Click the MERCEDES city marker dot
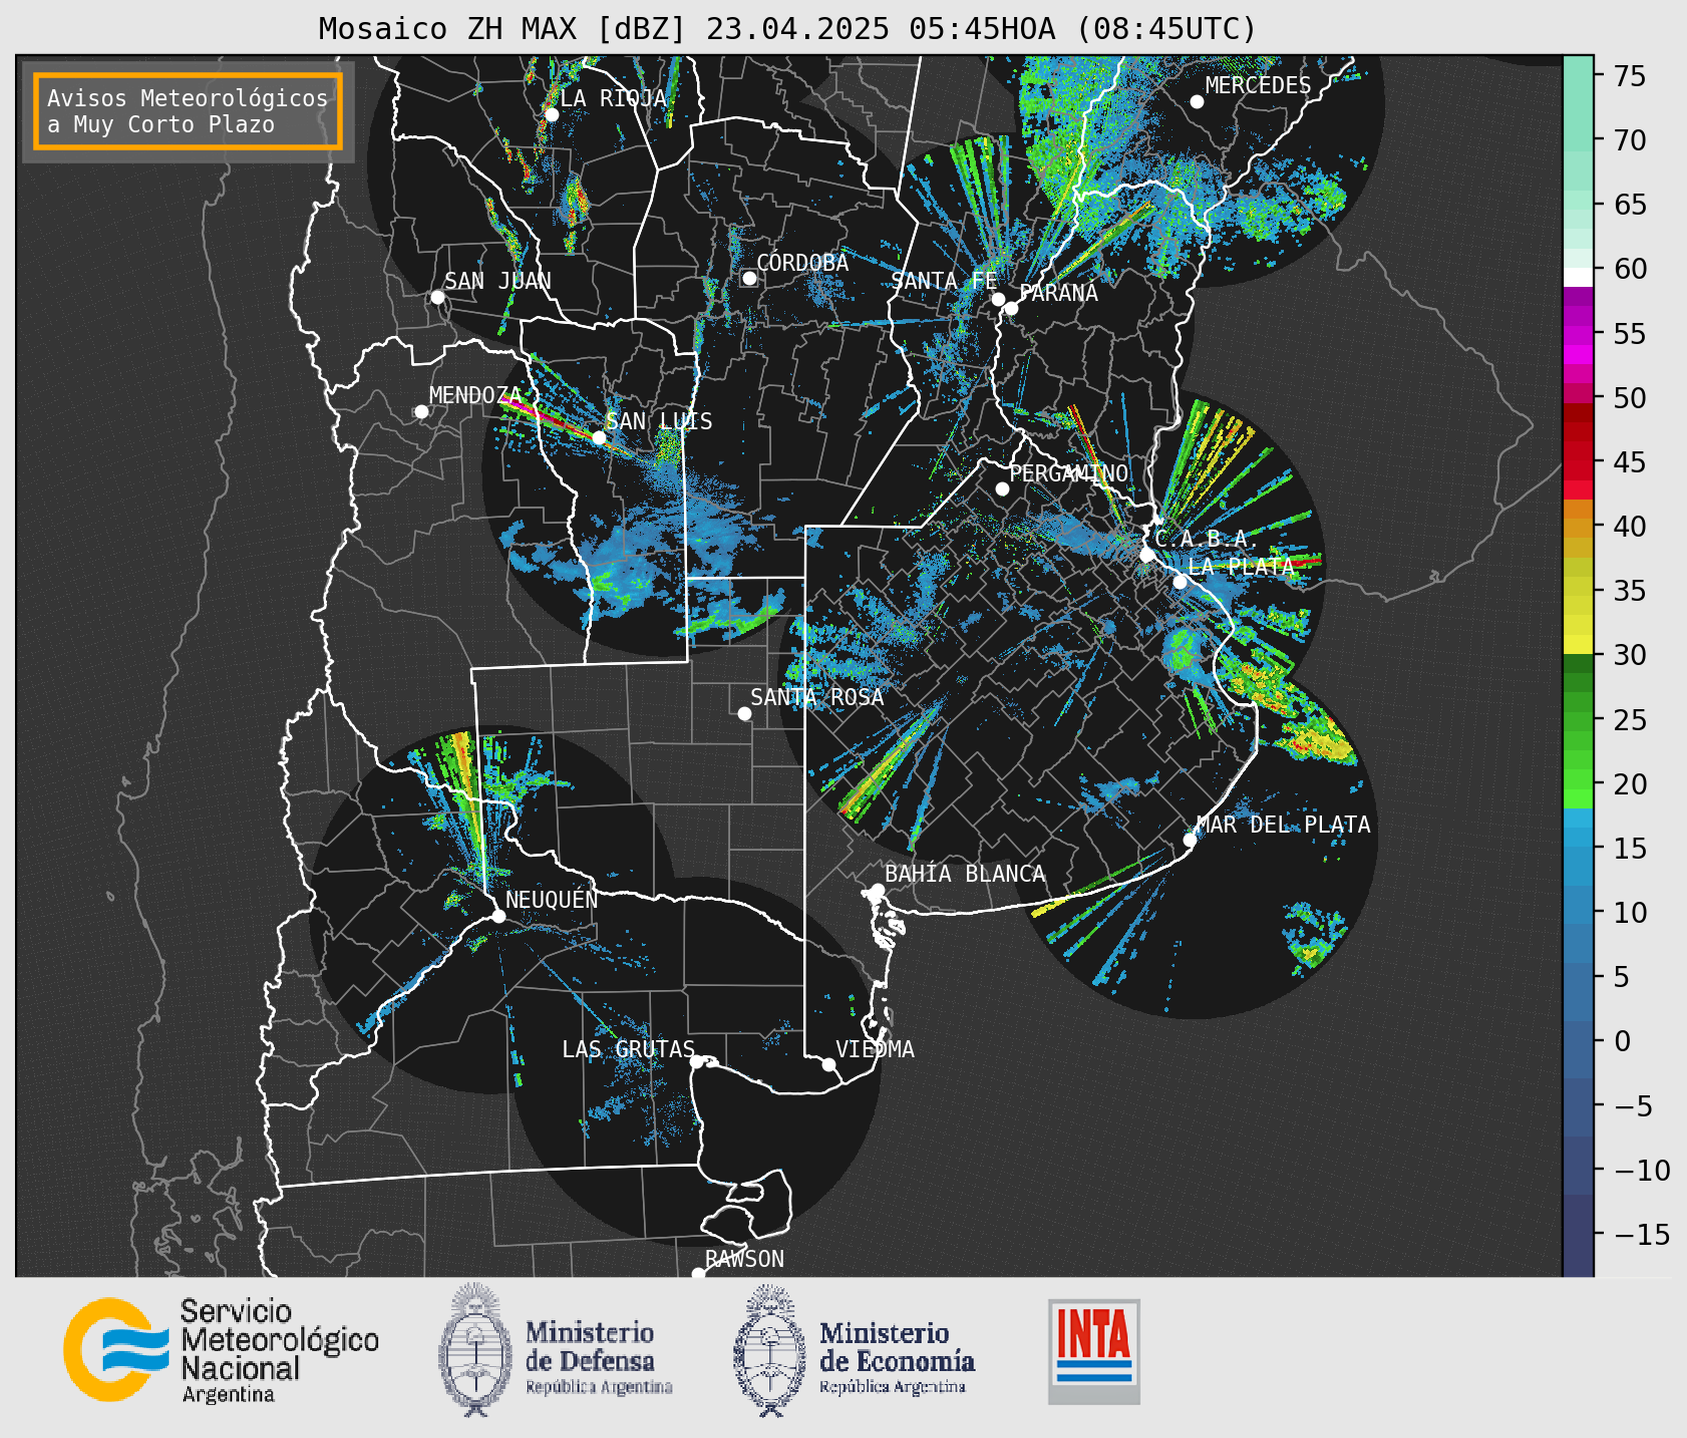 click(x=1196, y=102)
